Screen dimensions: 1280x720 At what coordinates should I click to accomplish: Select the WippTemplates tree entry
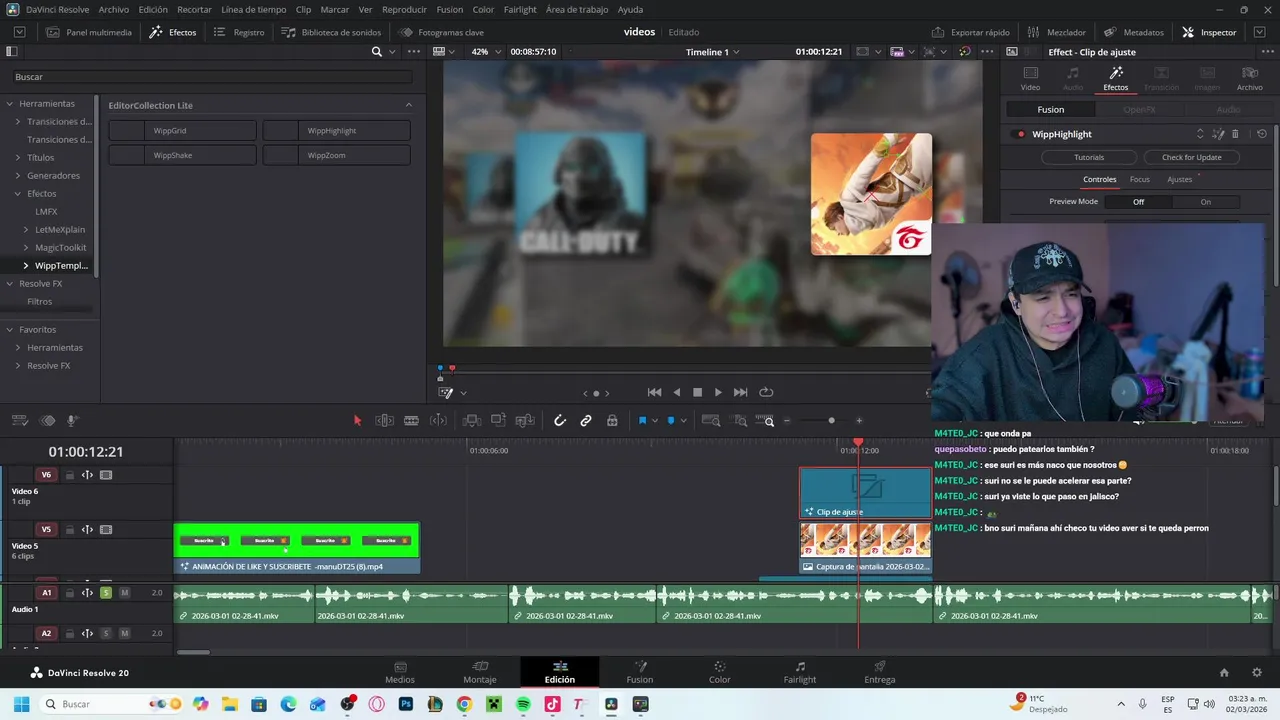61,266
